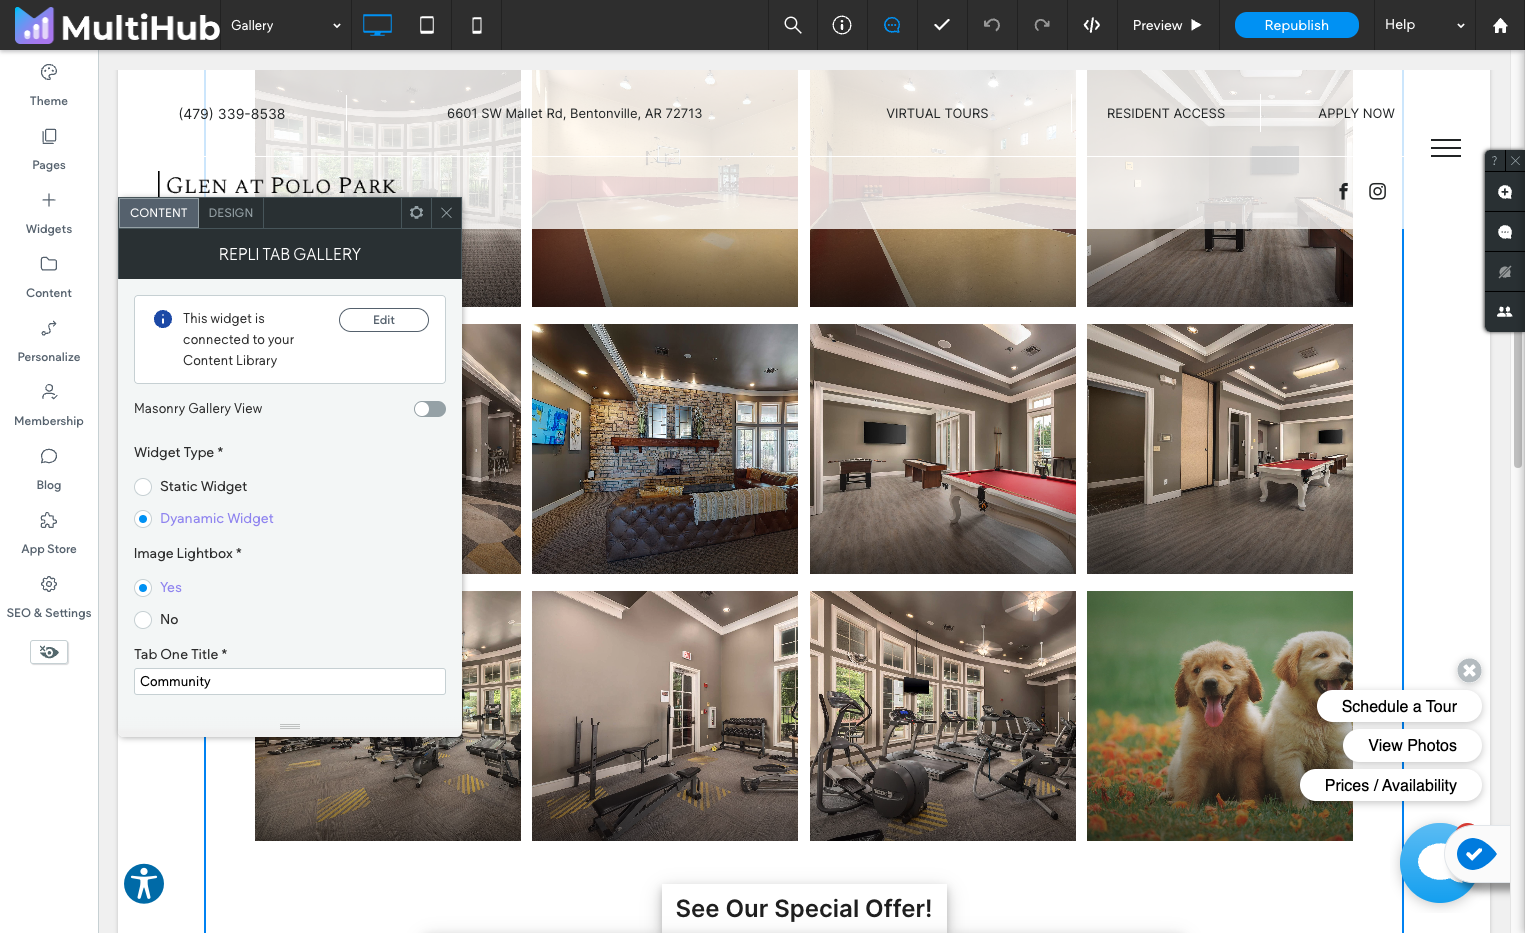Click the Preview button
Image resolution: width=1525 pixels, height=933 pixels.
point(1167,25)
